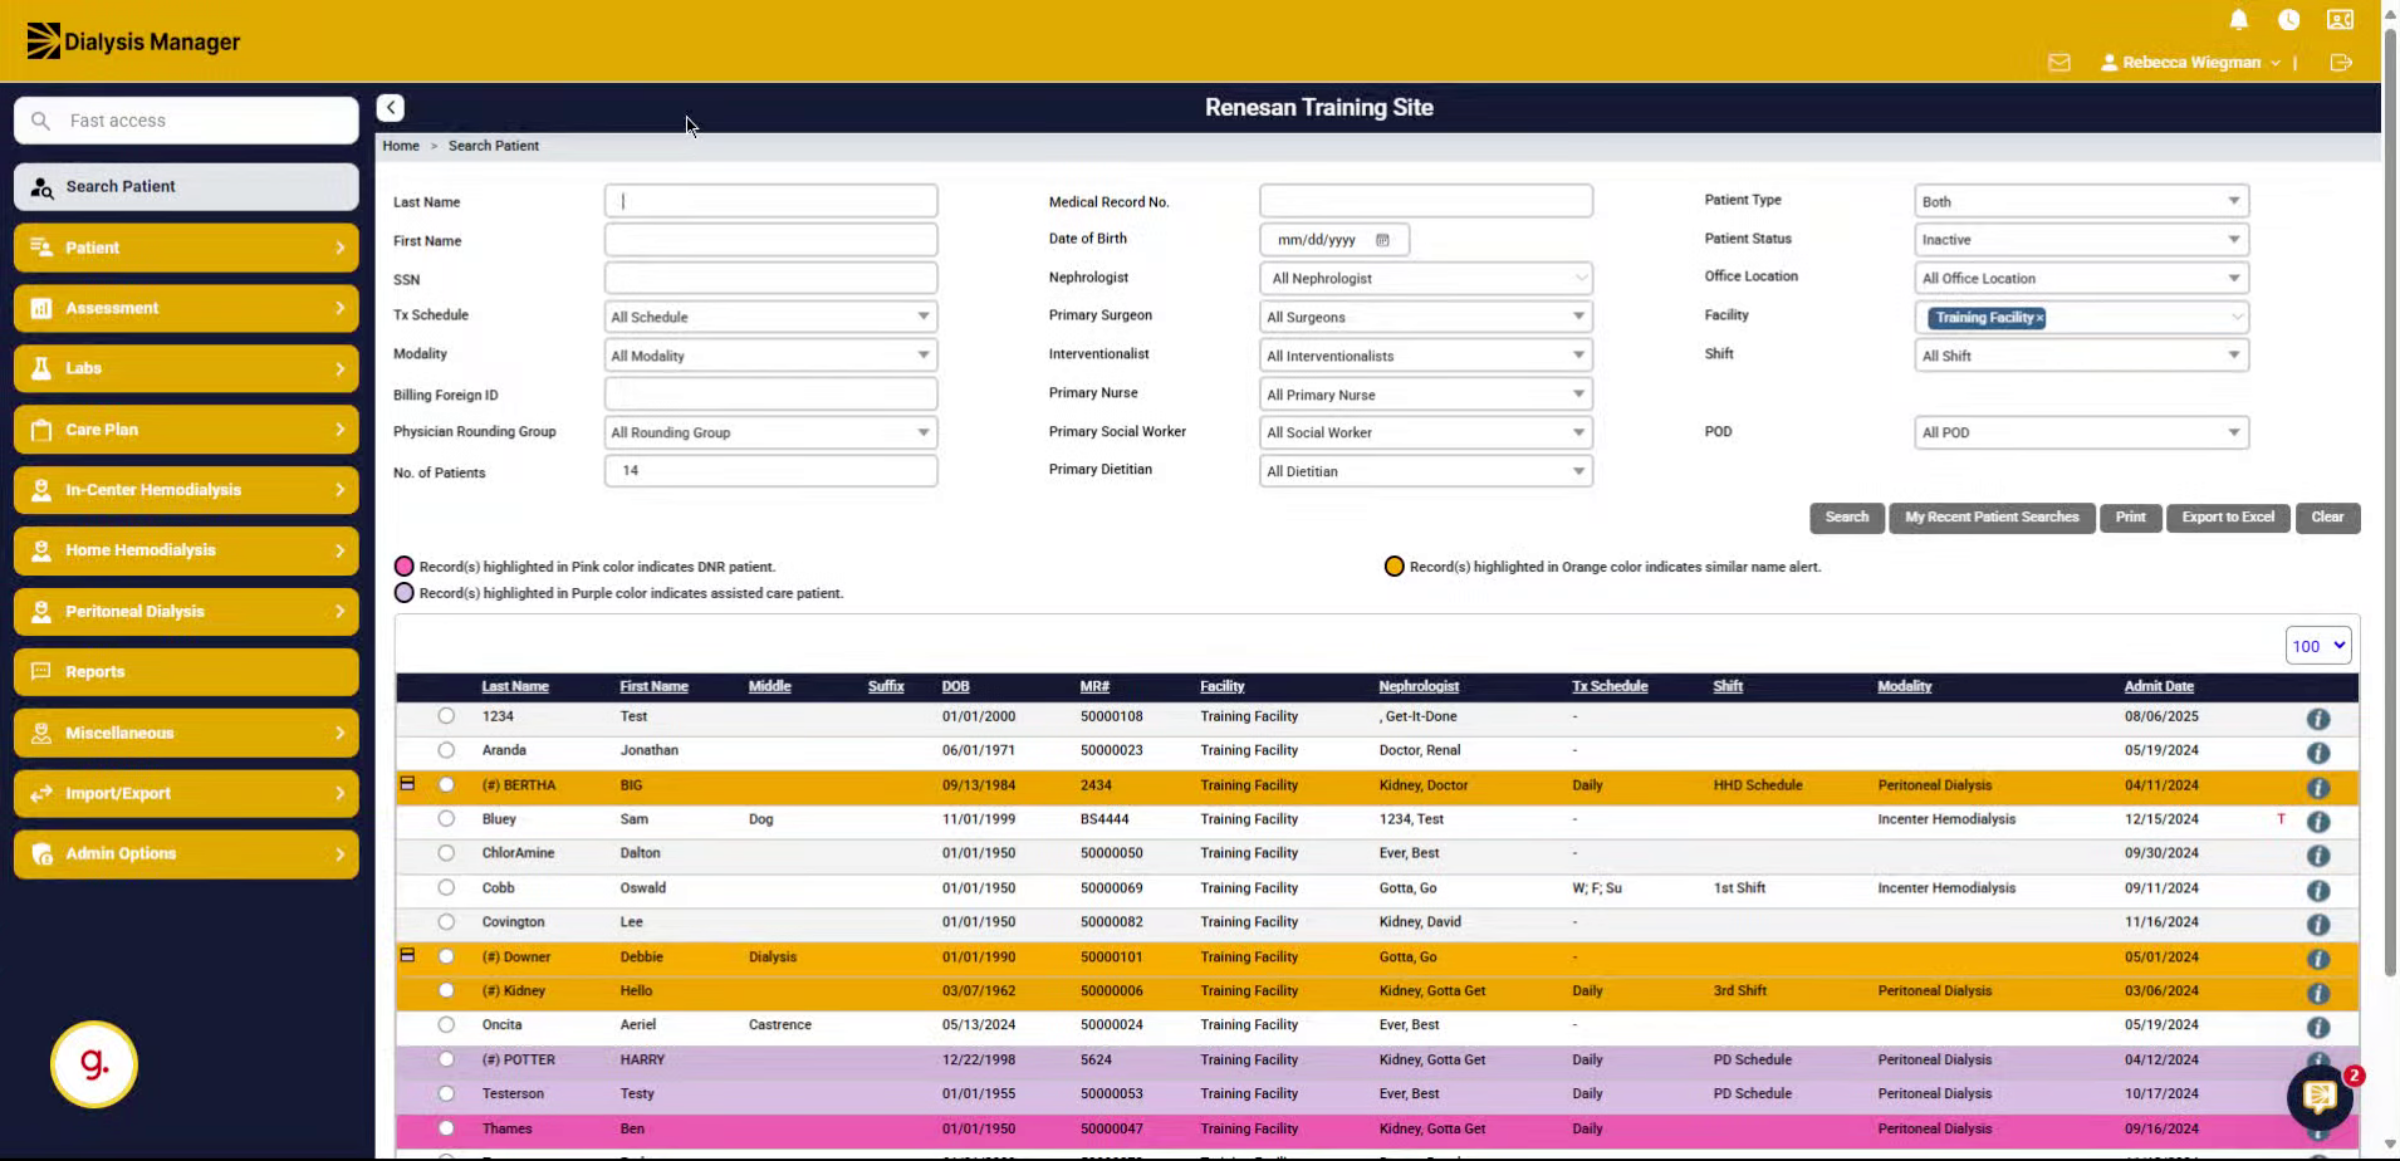This screenshot has height=1161, width=2400.
Task: Click the Fast access search box
Action: [x=186, y=121]
